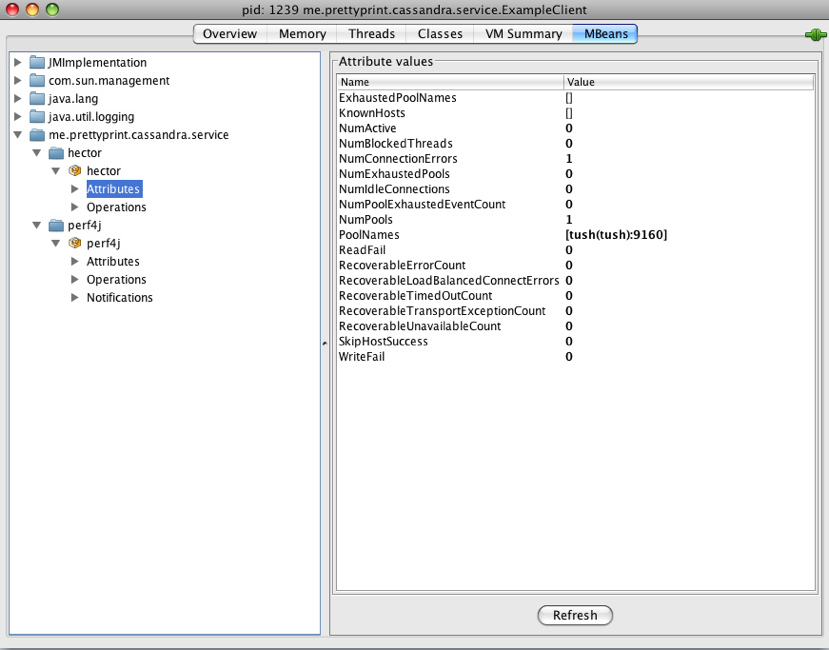Collapse the hector folder node

tap(36, 153)
